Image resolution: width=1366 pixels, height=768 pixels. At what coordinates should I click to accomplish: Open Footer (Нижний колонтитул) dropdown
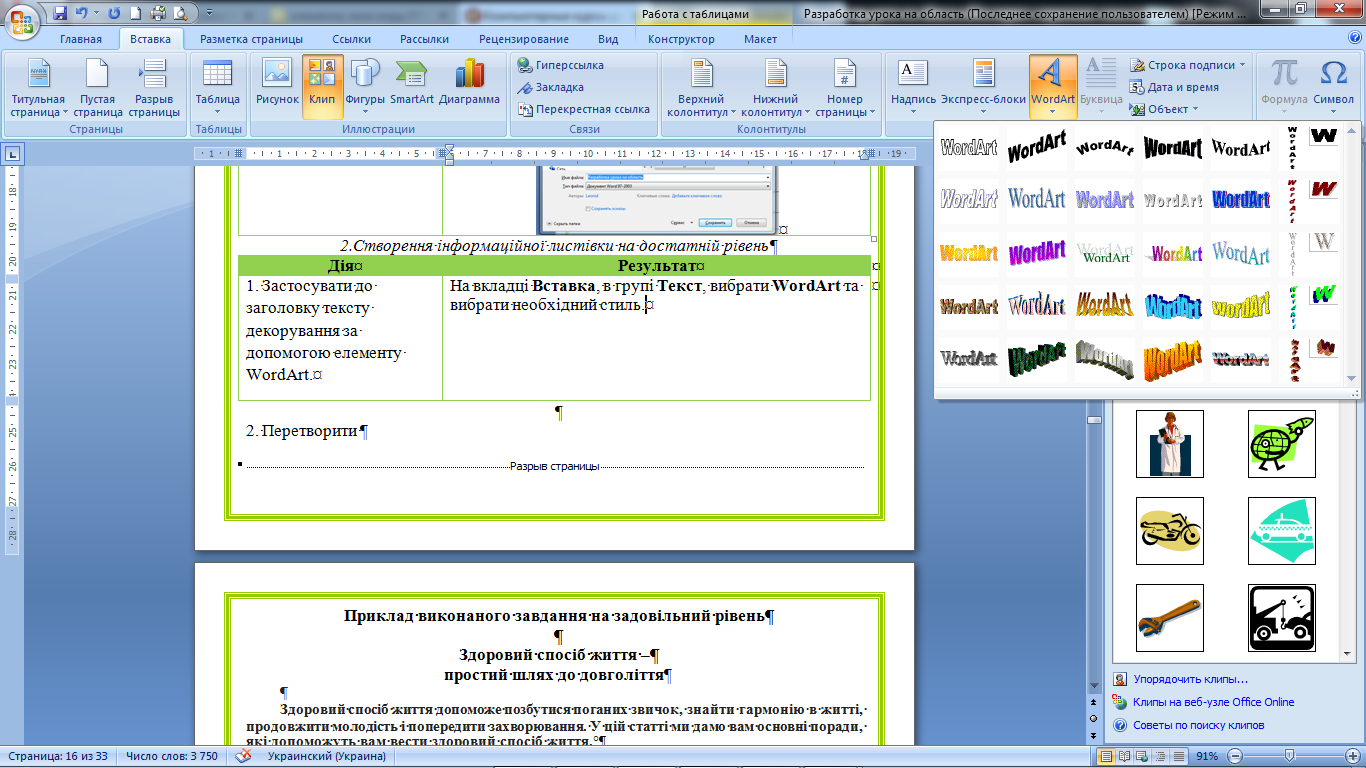tap(776, 88)
